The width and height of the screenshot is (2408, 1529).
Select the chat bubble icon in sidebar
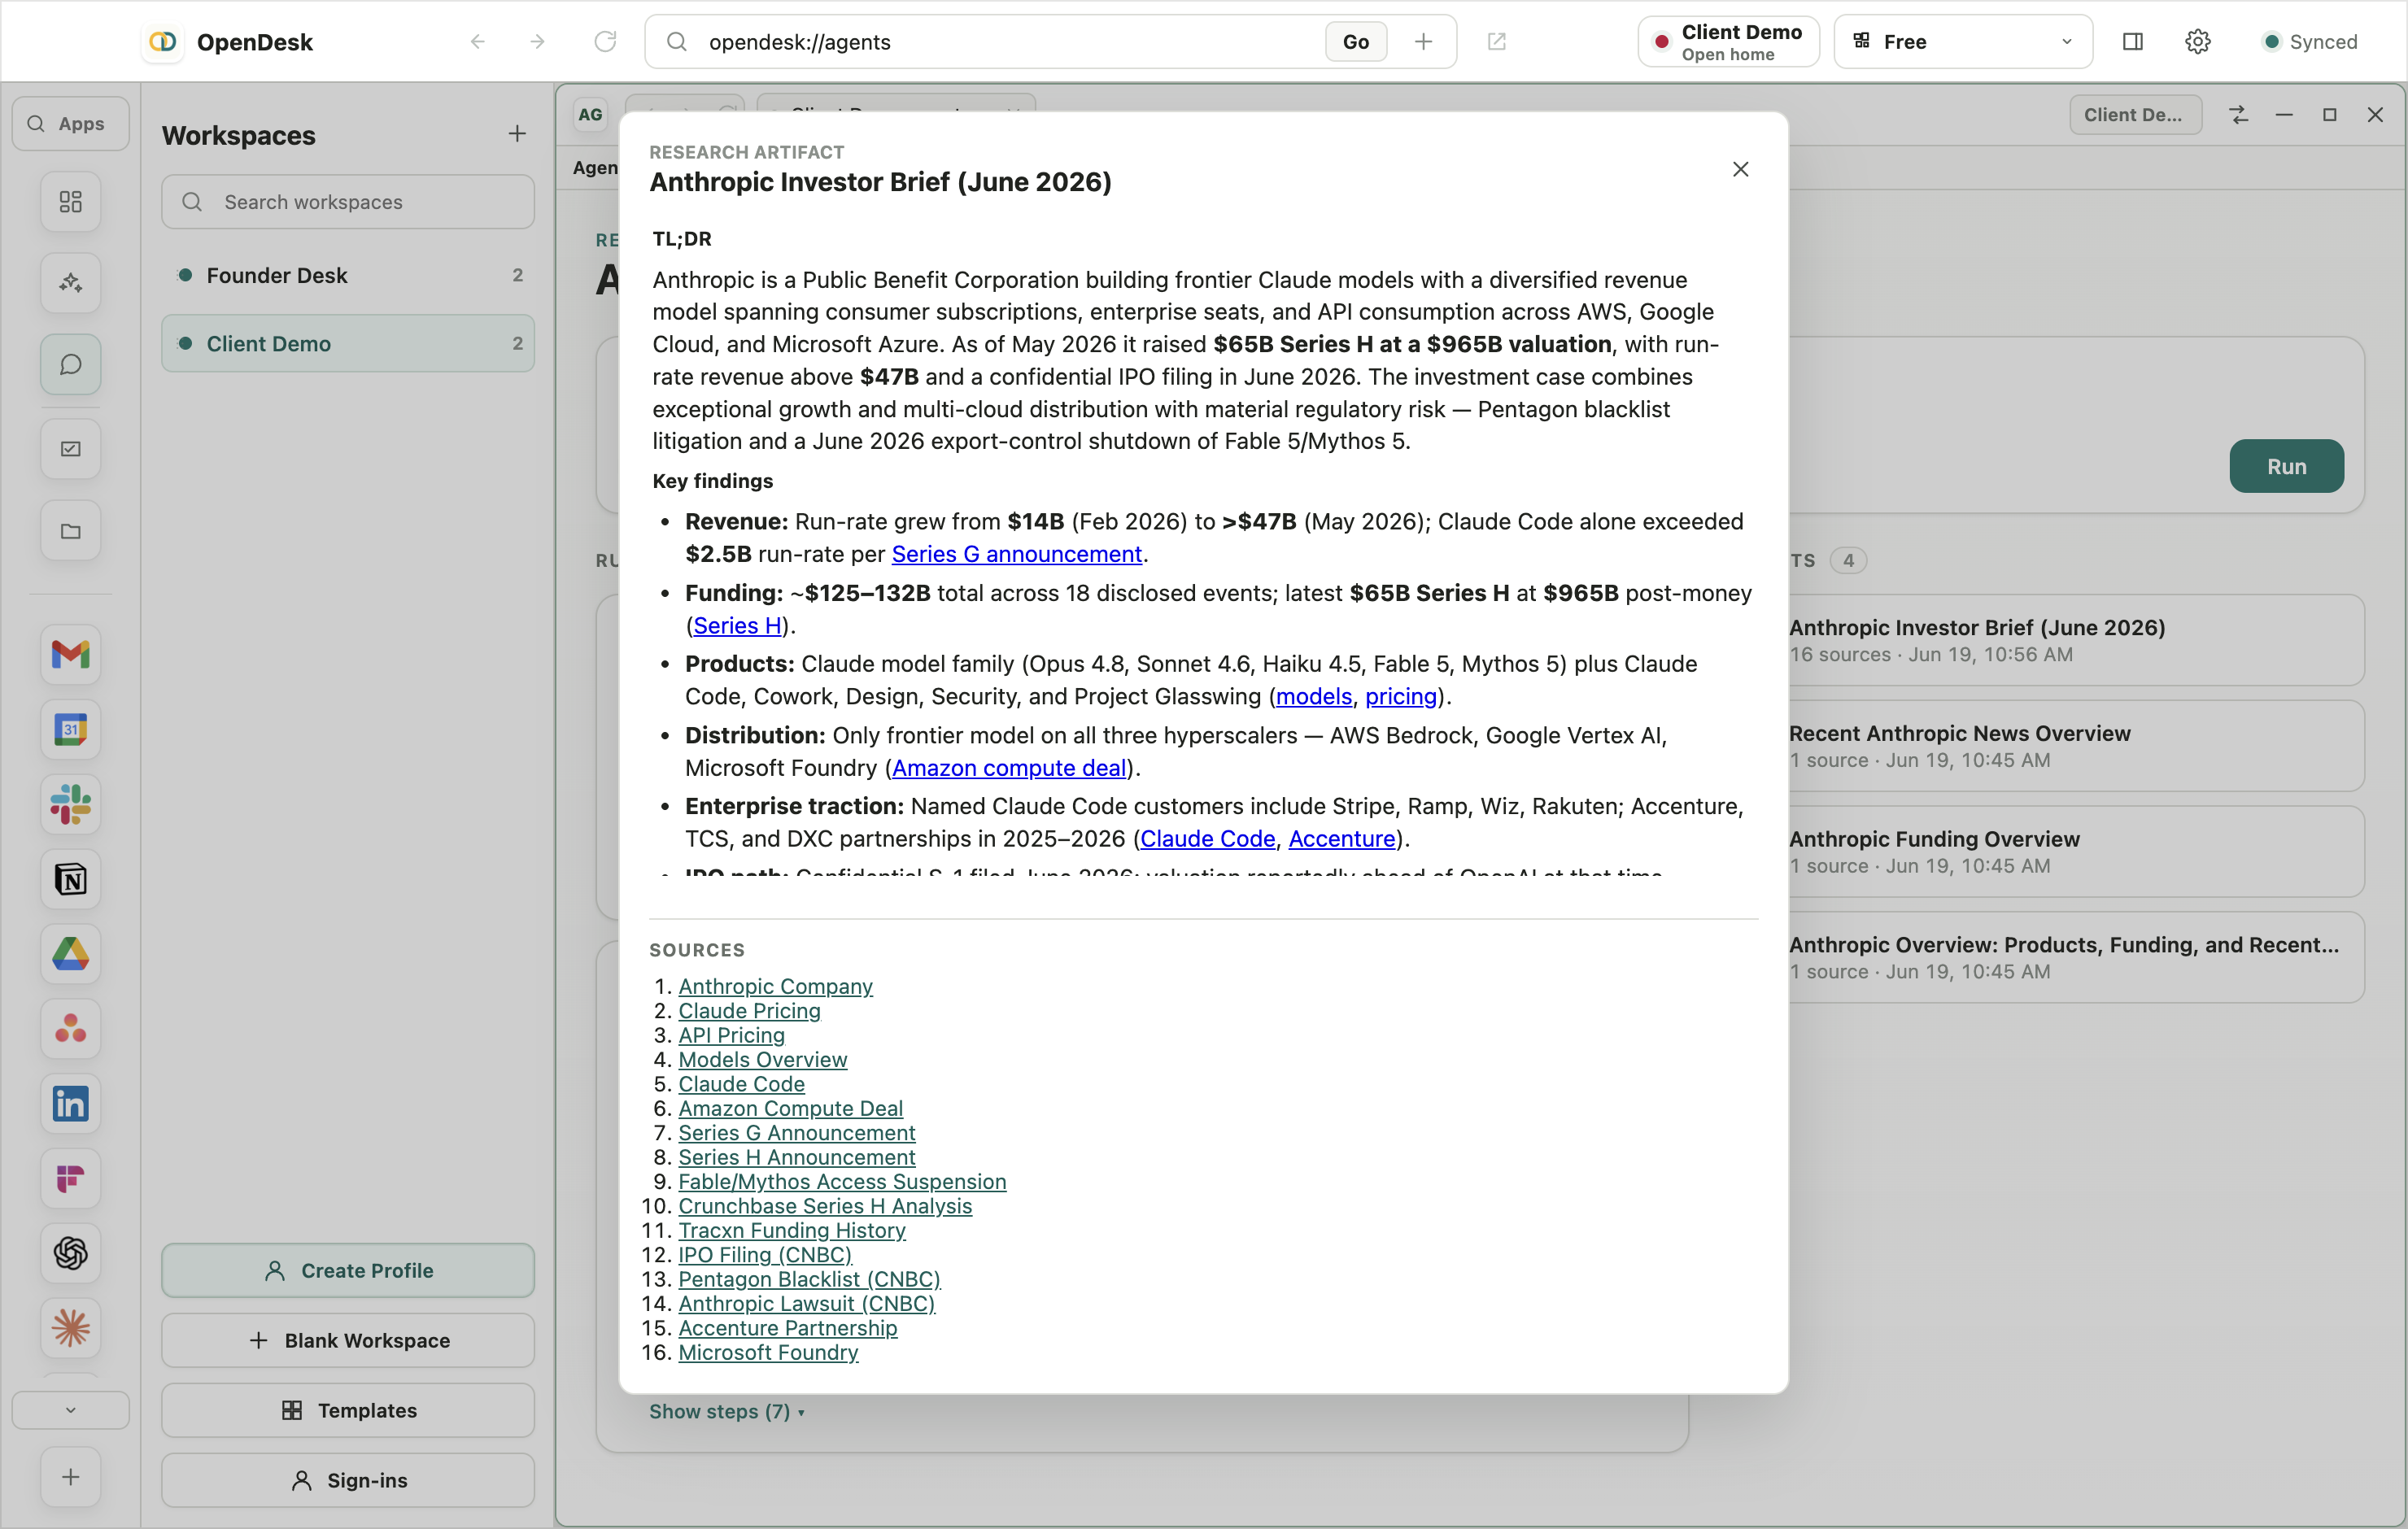[70, 365]
